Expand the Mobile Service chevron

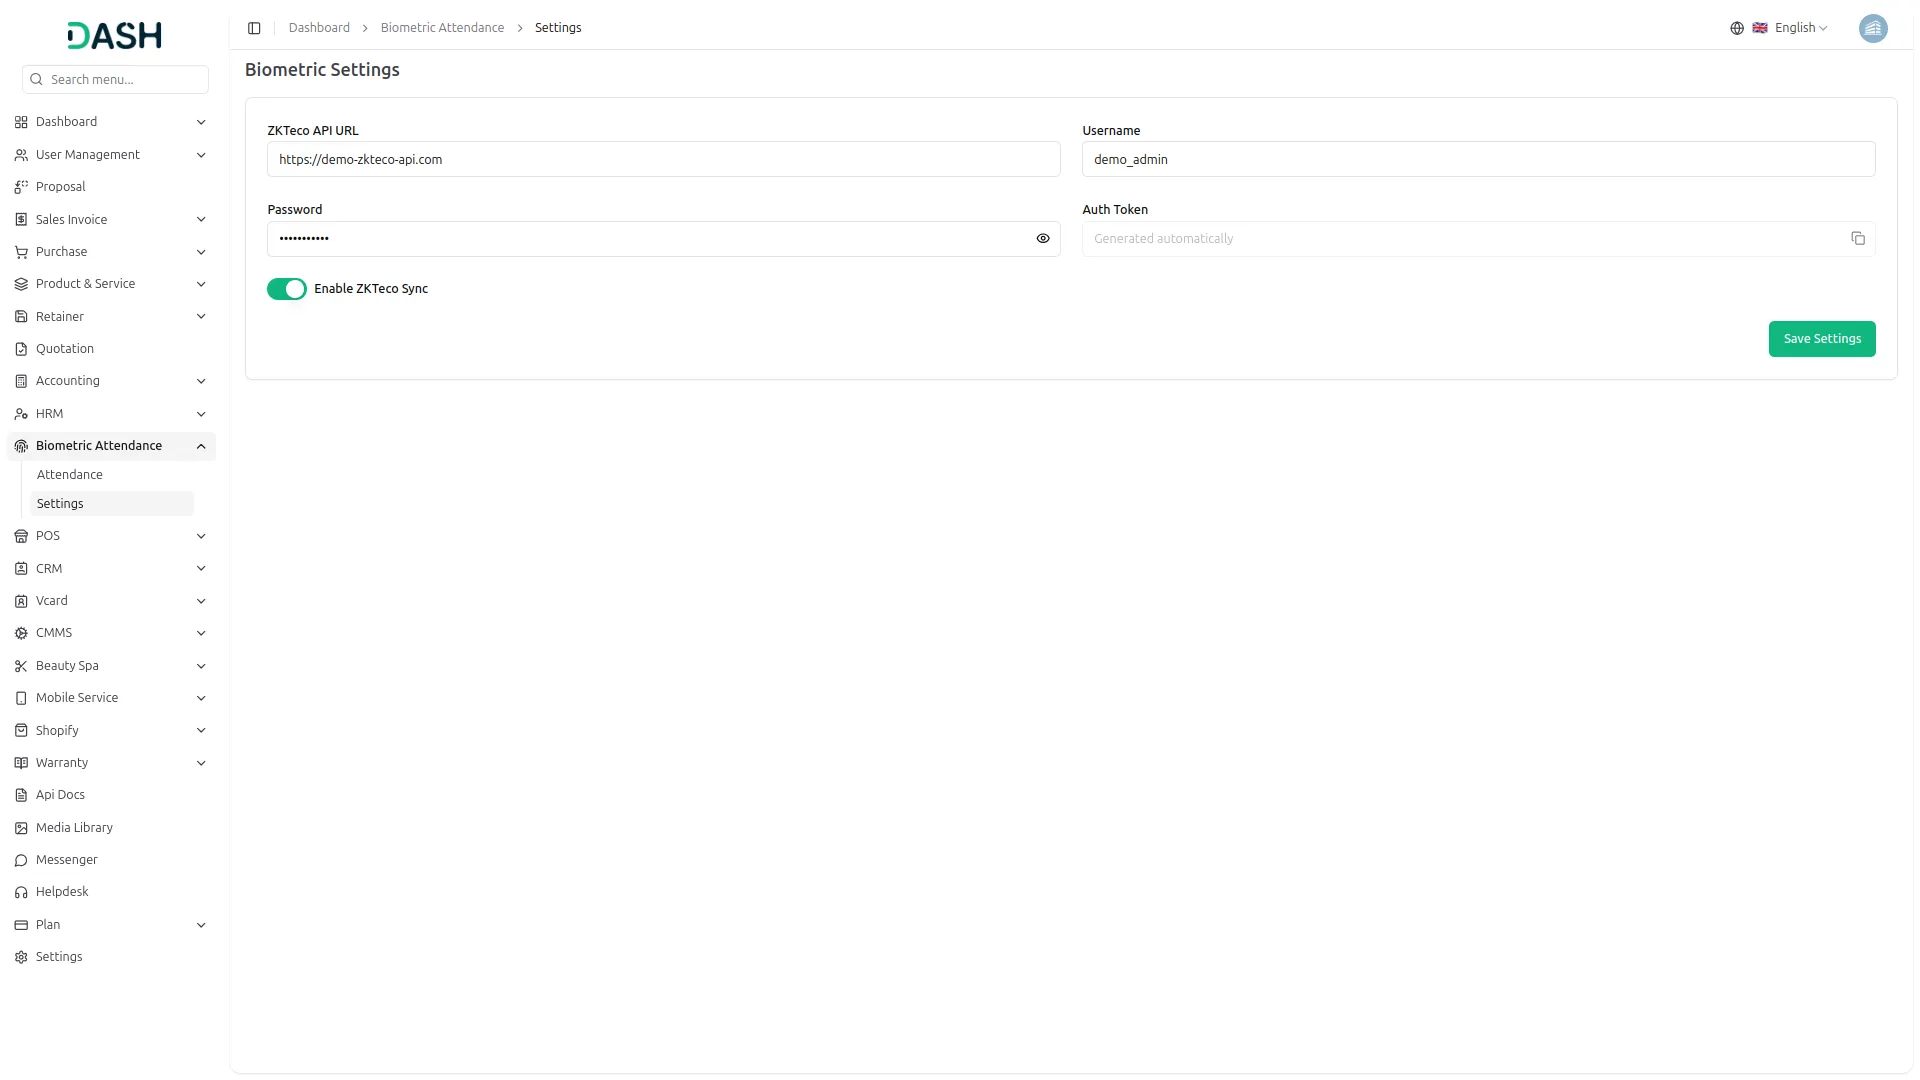point(201,698)
